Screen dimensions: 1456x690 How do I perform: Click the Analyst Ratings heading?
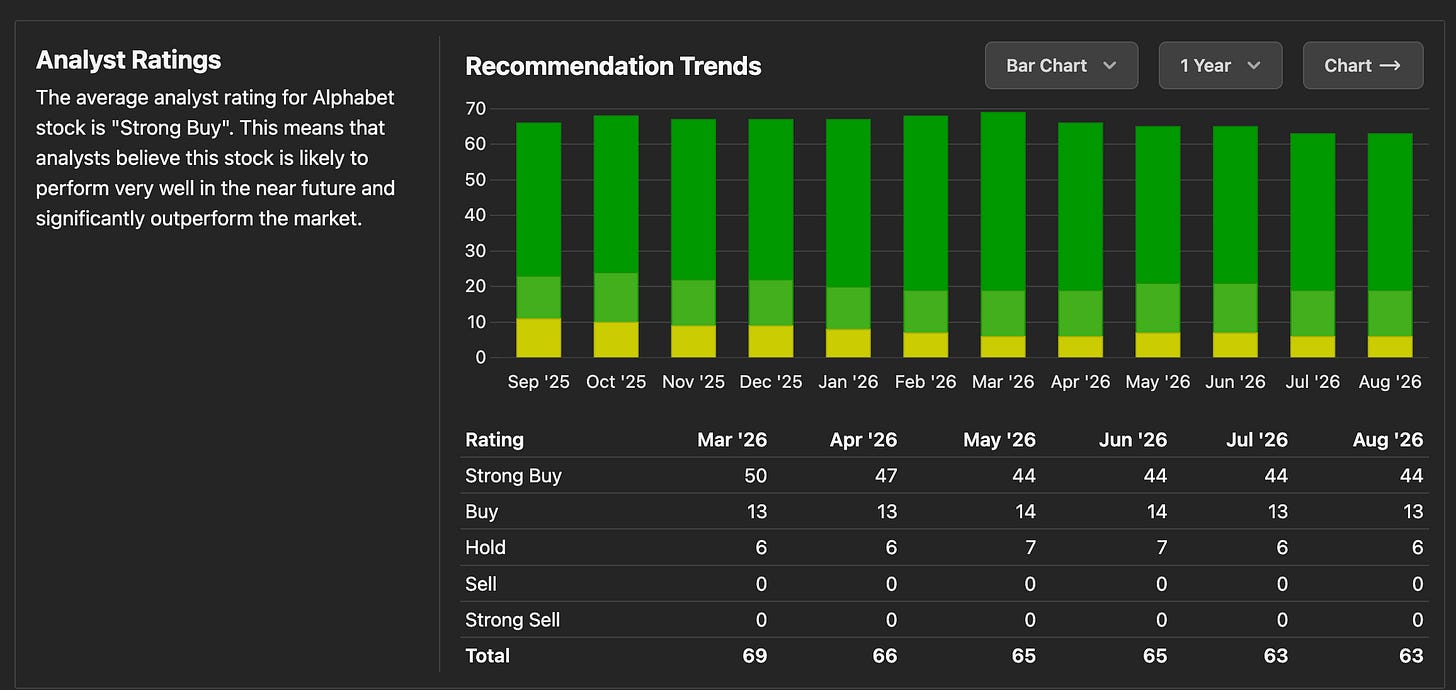[x=129, y=60]
